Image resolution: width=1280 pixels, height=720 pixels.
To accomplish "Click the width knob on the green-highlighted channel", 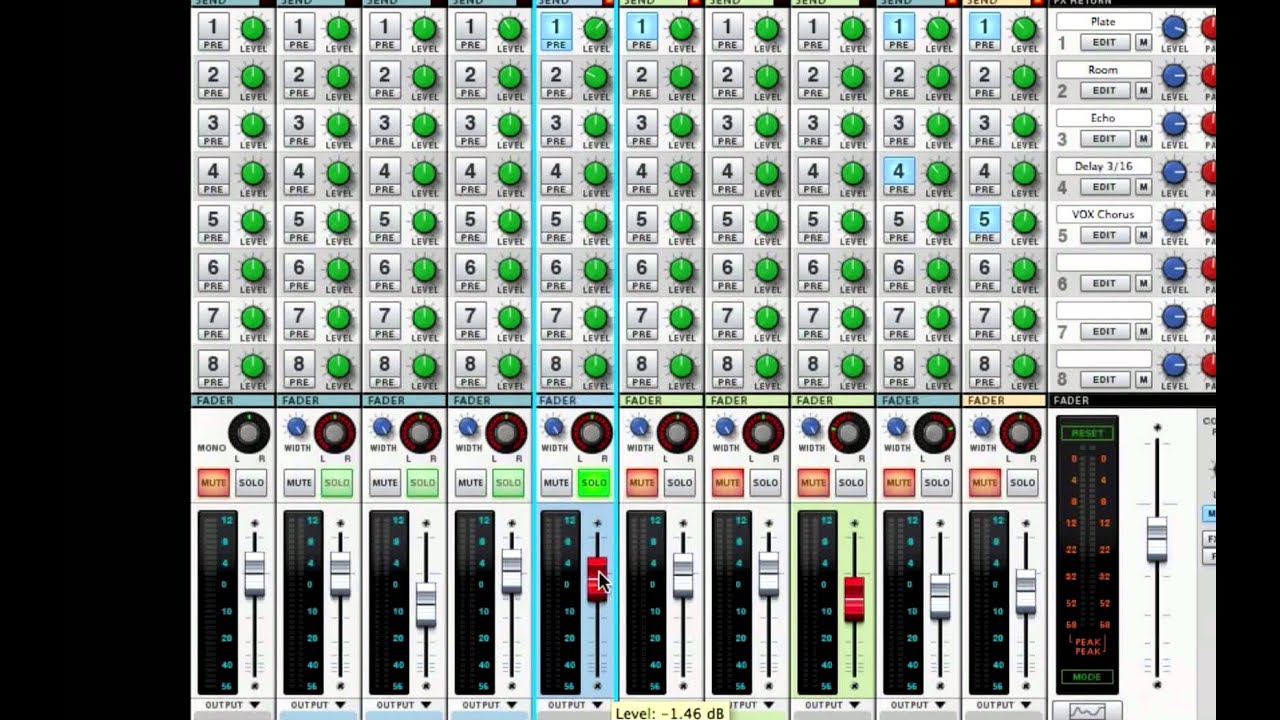I will pyautogui.click(x=810, y=427).
